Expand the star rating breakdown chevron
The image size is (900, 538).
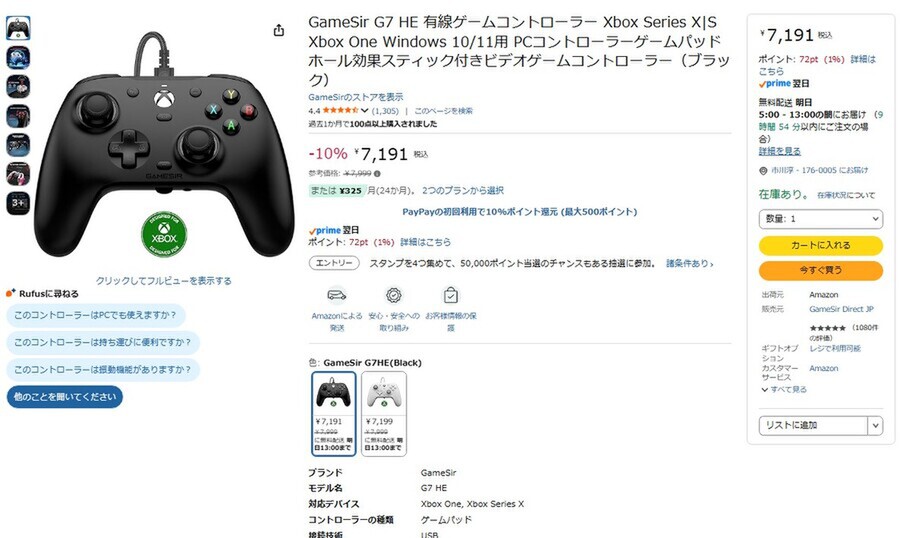364,111
